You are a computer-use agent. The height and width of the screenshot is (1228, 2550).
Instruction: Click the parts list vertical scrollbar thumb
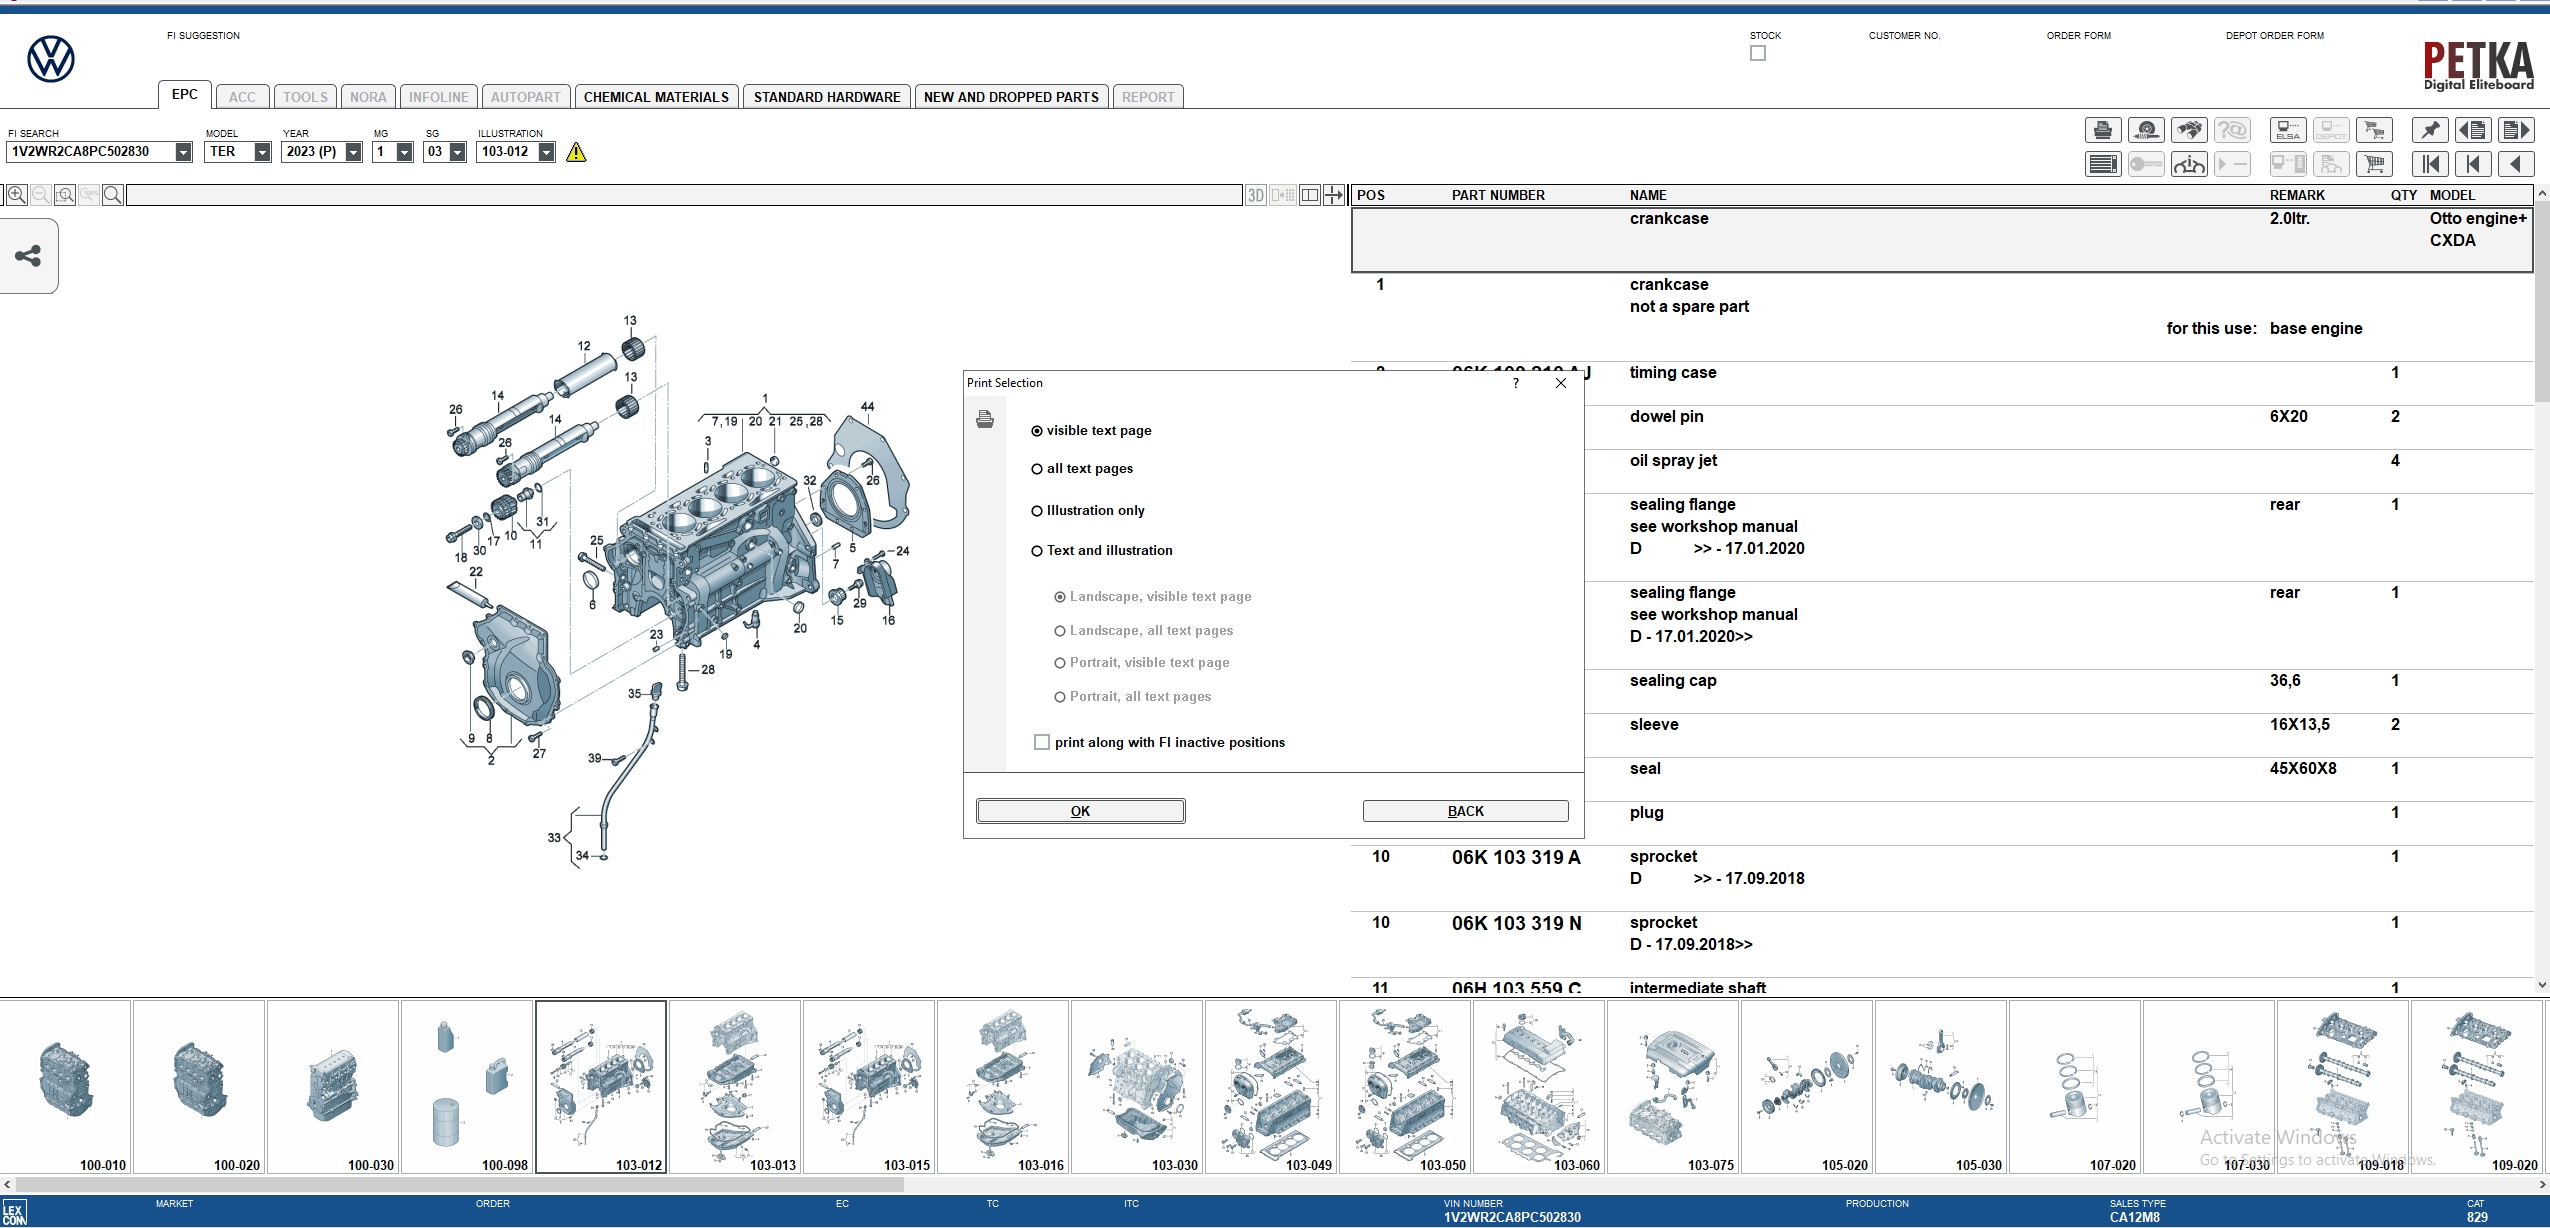pyautogui.click(x=2542, y=301)
